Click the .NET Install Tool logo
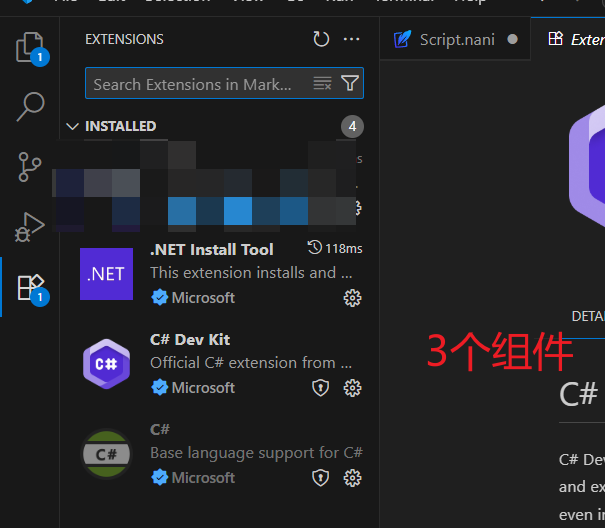 [x=106, y=274]
